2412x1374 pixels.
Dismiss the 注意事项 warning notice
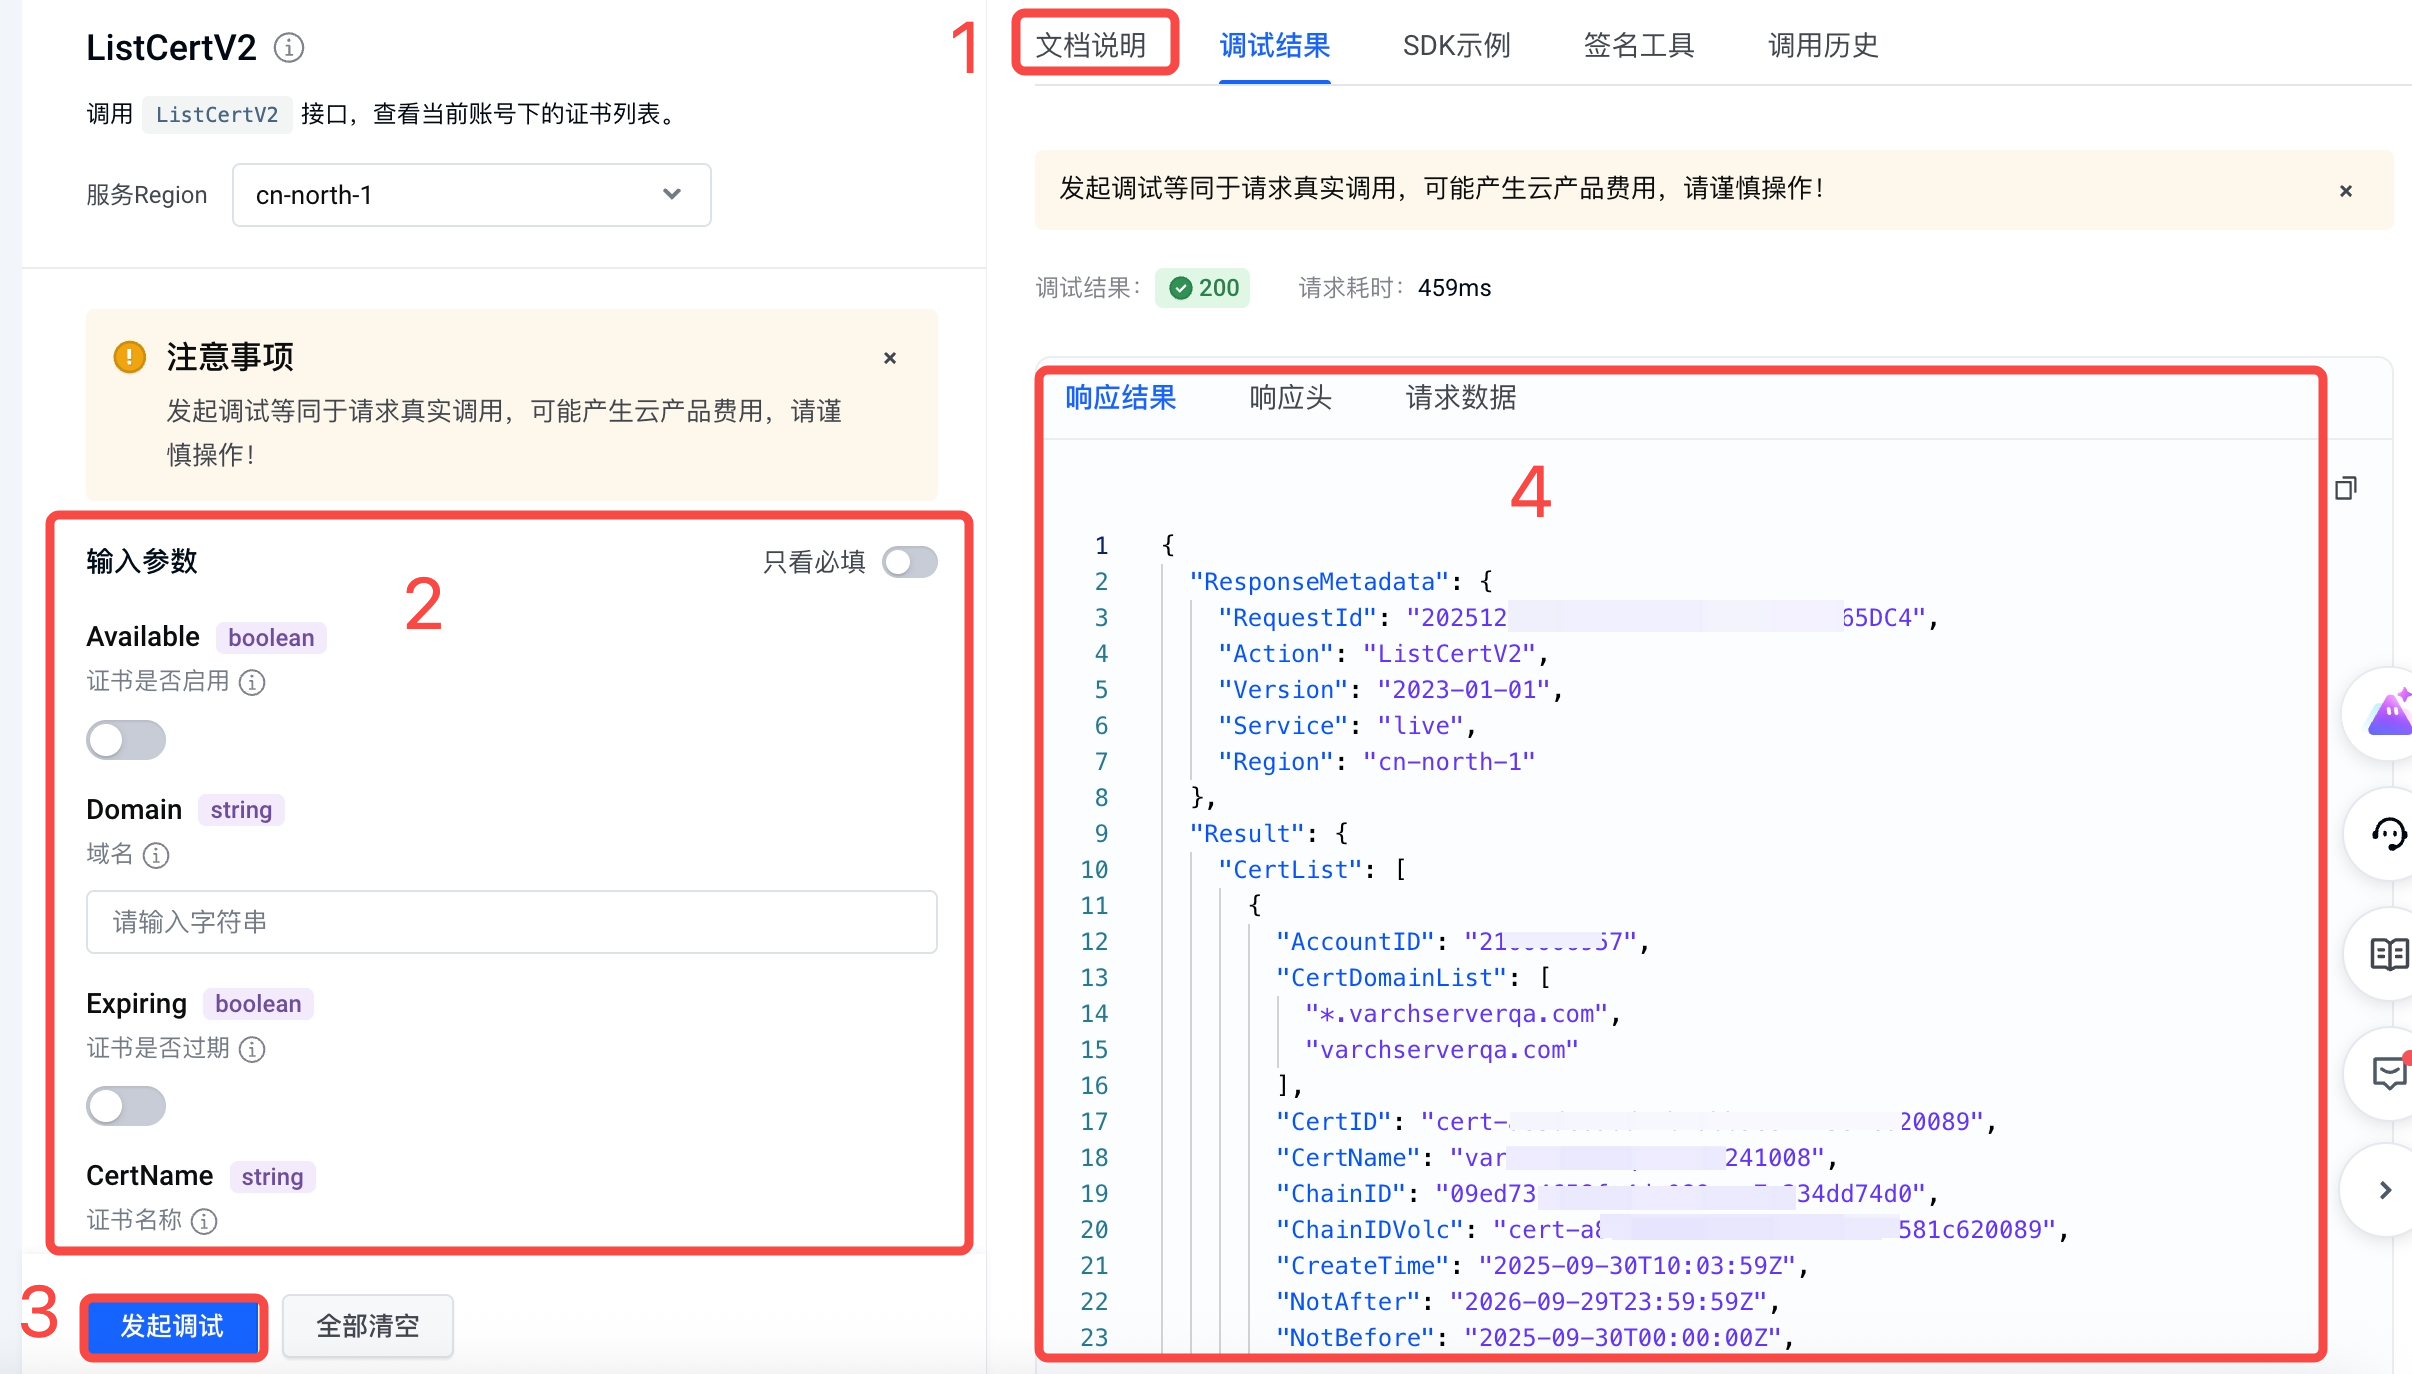tap(890, 358)
